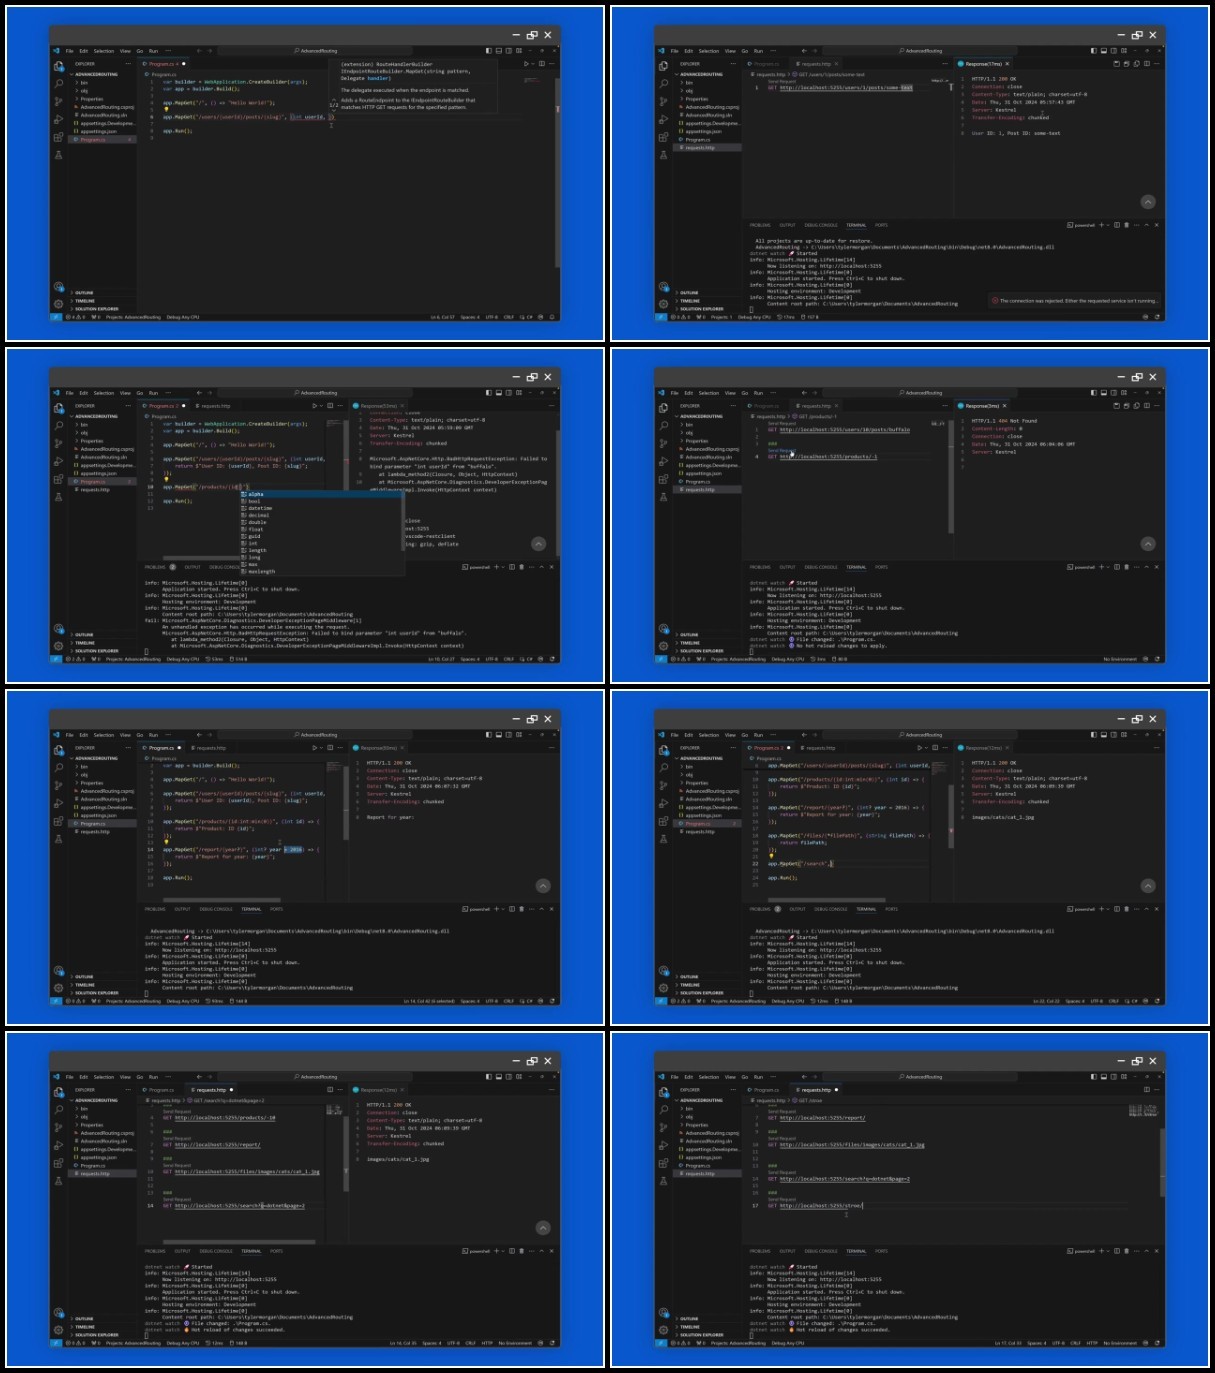Click scroll-to-top circle in Response(17ms) window

pyautogui.click(x=1148, y=202)
